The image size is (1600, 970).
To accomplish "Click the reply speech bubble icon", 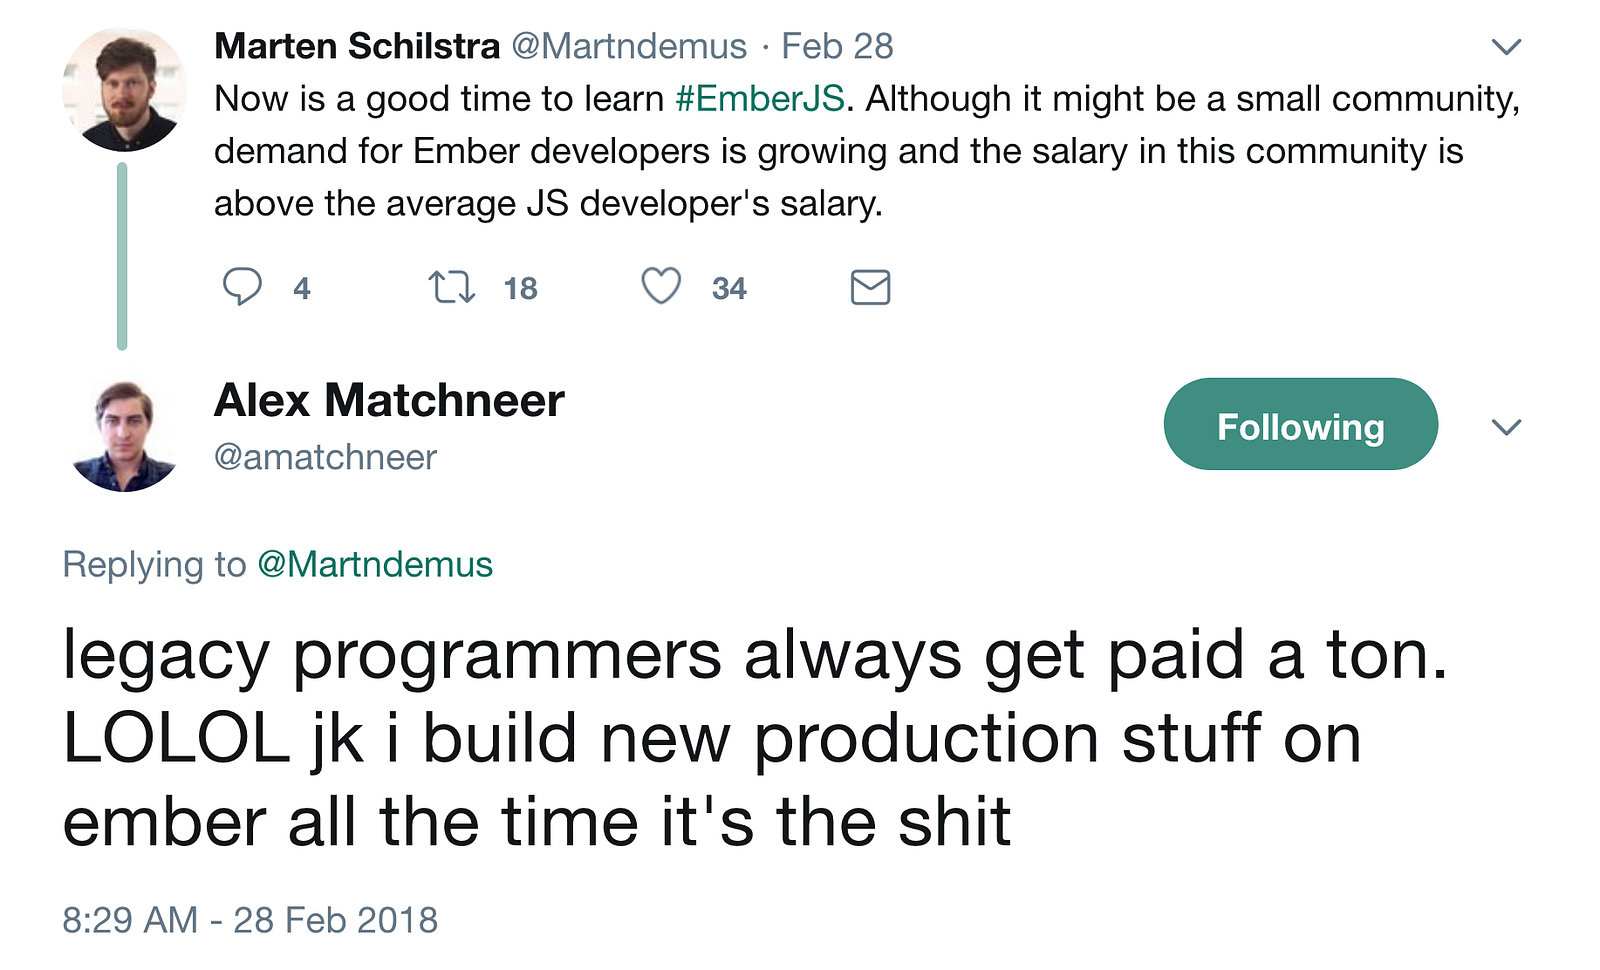I will tap(242, 287).
